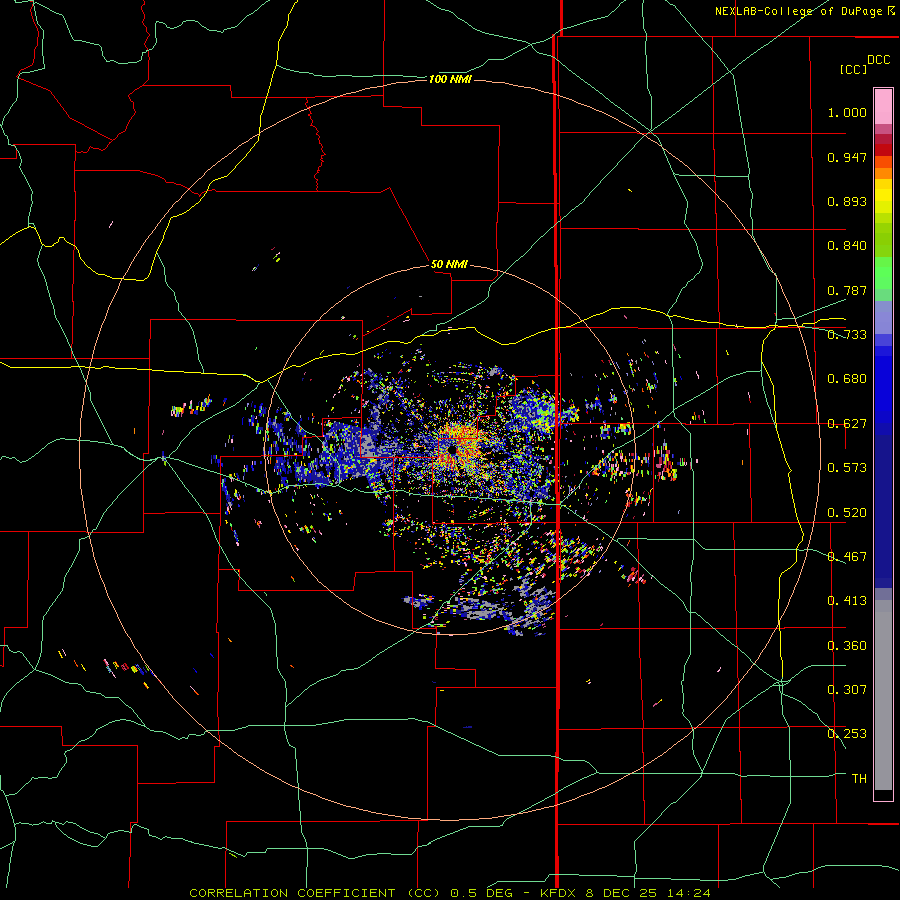Select the 1.000 value on the color scale
This screenshot has width=900, height=900.
pyautogui.click(x=847, y=112)
